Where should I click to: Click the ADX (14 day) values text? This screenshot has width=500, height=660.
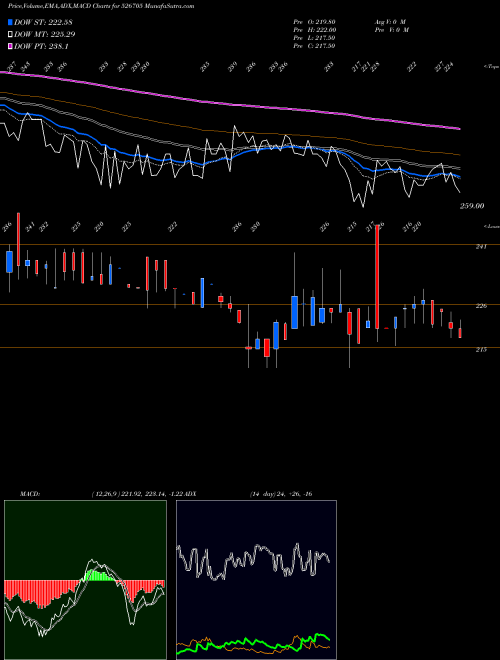tap(281, 493)
